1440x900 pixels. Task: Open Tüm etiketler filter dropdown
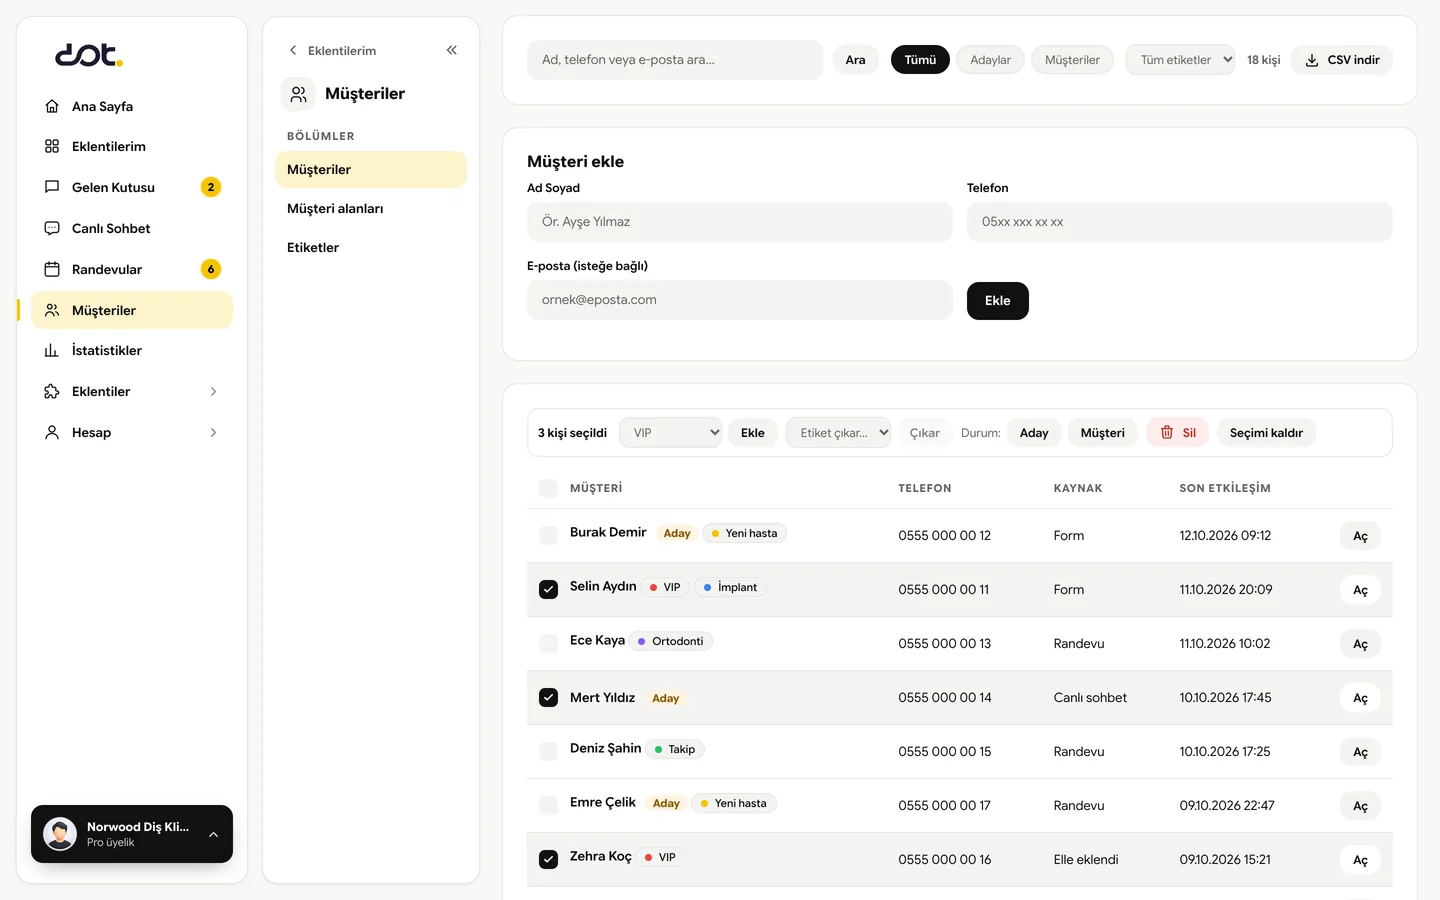(x=1180, y=60)
